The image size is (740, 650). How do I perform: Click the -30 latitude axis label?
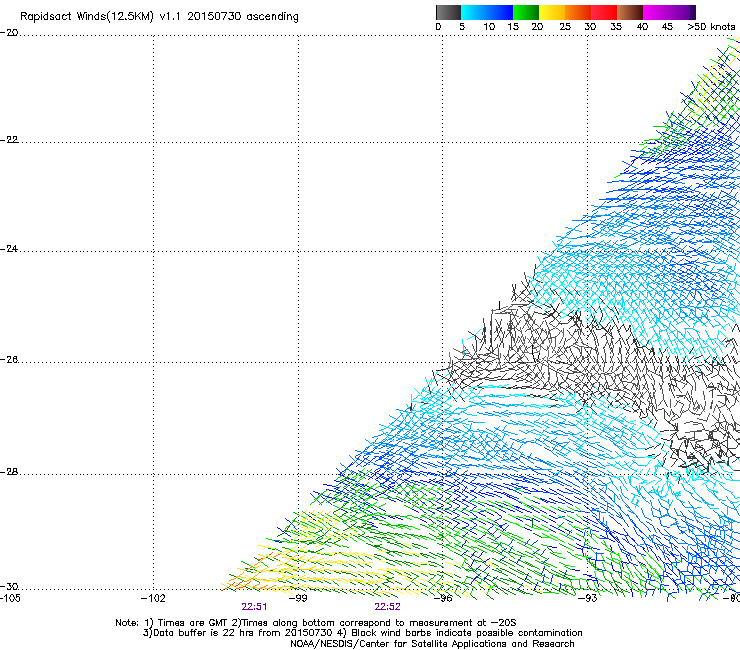coord(9,586)
